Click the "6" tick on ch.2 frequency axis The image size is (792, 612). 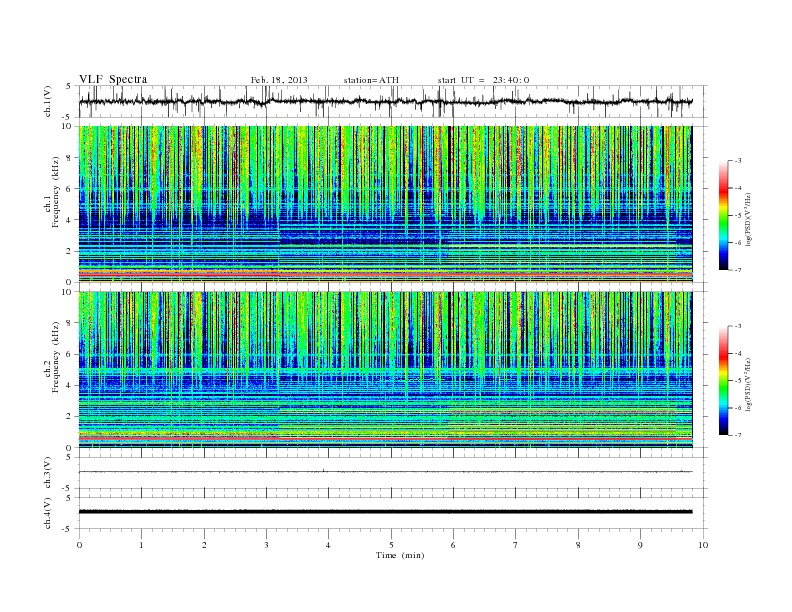69,354
